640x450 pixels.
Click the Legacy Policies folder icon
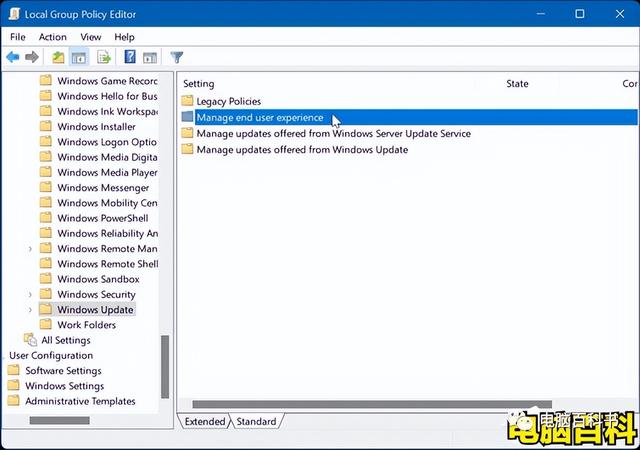(187, 100)
